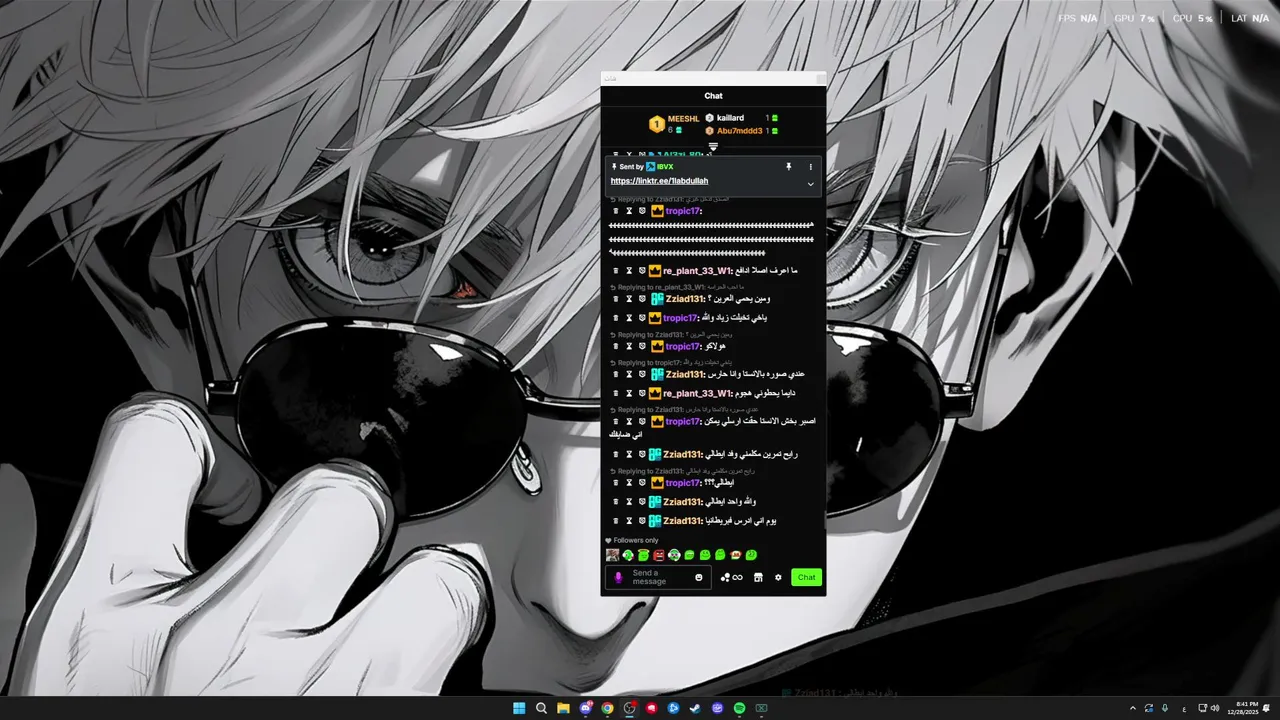The height and width of the screenshot is (720, 1280).
Task: Open the volume control in system tray
Action: coord(1215,708)
